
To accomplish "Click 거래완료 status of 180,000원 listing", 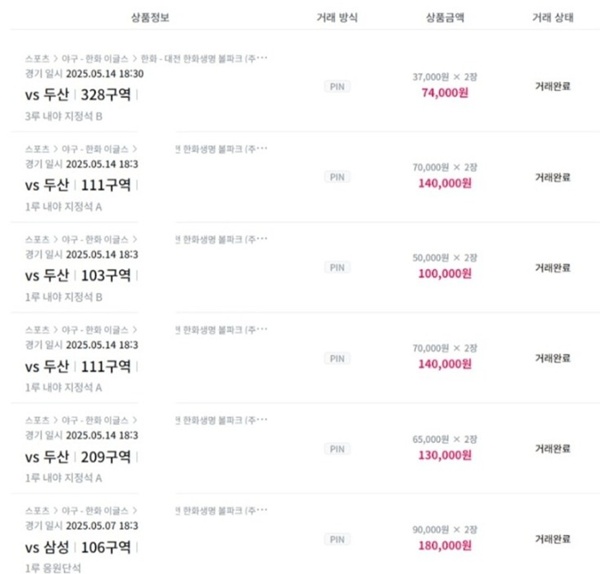I will 553,539.
